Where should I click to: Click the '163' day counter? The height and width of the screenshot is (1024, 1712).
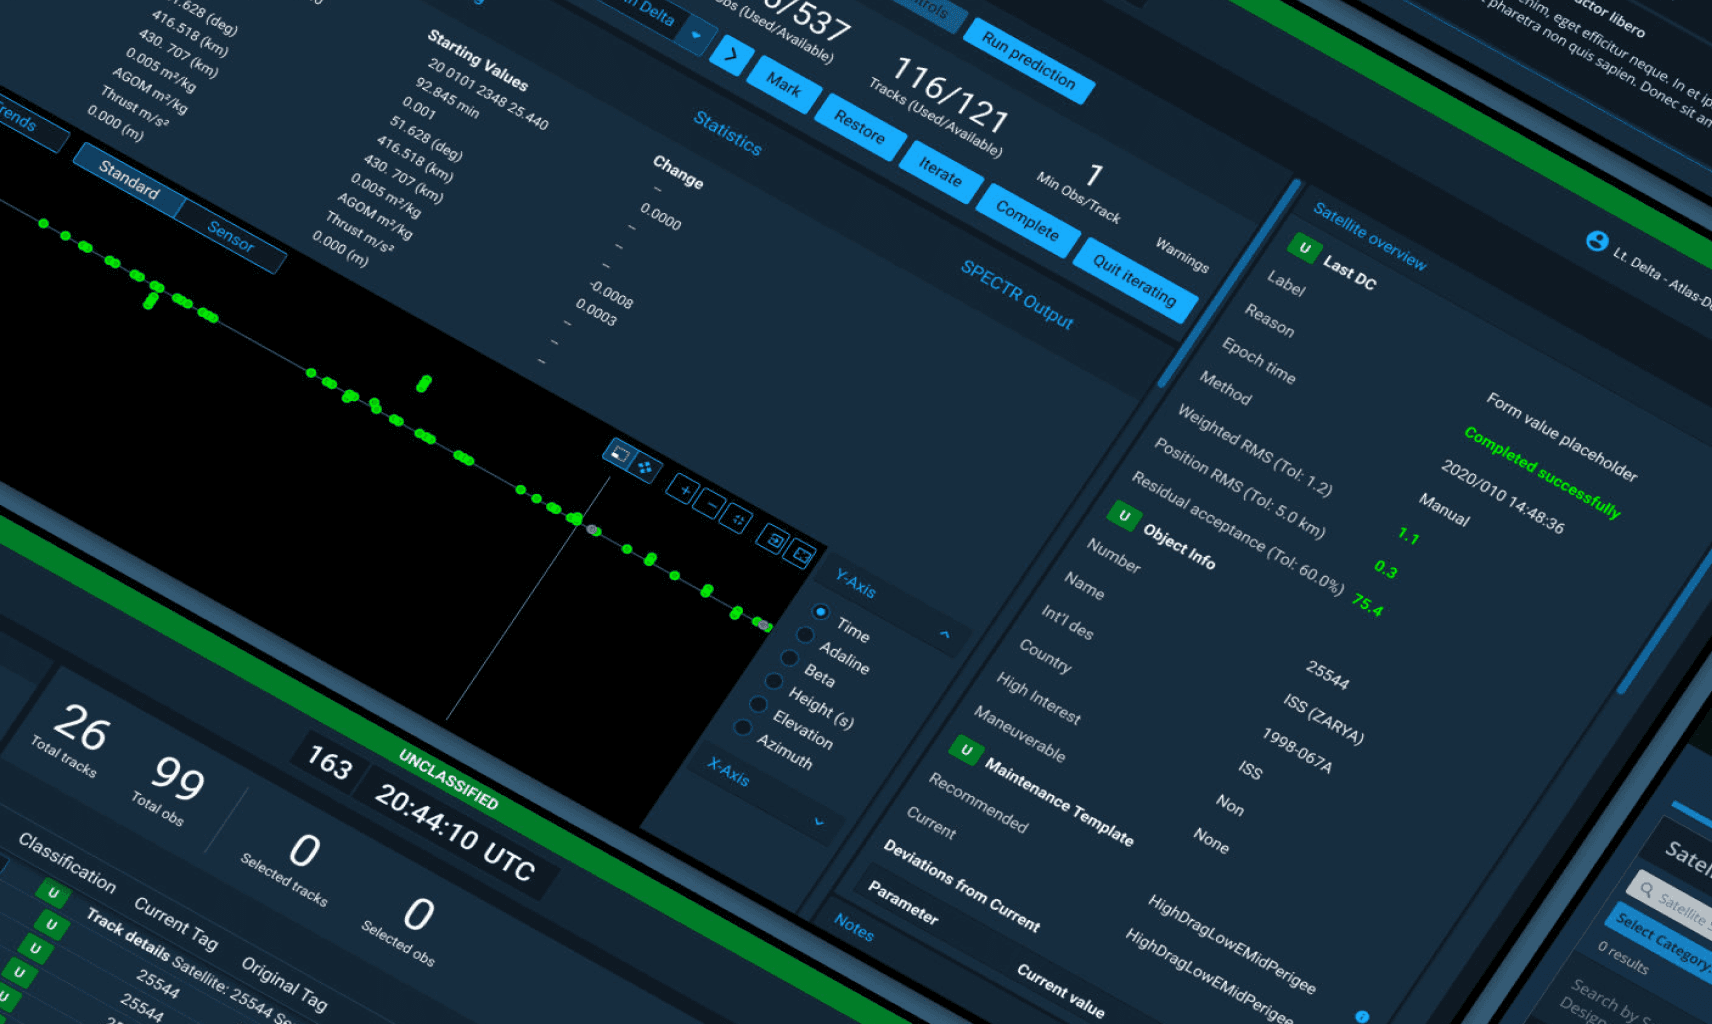coord(329,762)
